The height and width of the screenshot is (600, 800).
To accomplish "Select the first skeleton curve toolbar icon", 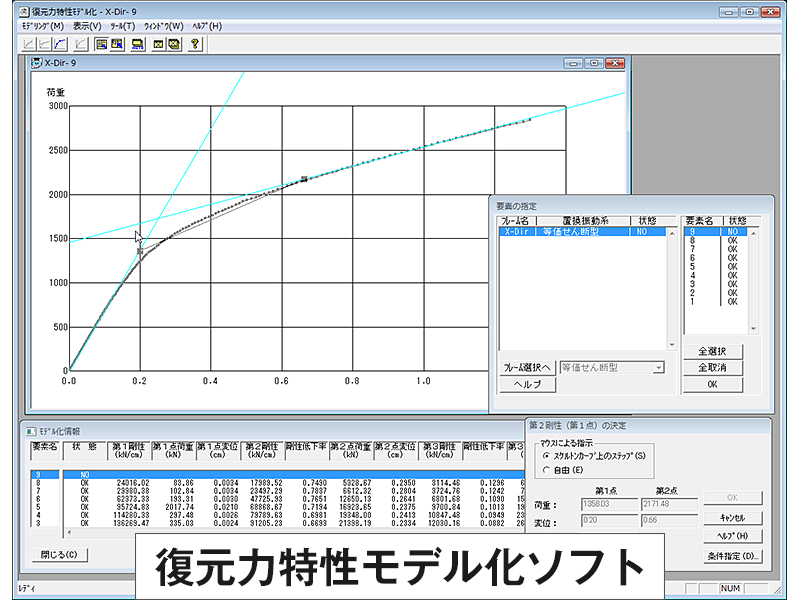I will (x=27, y=44).
